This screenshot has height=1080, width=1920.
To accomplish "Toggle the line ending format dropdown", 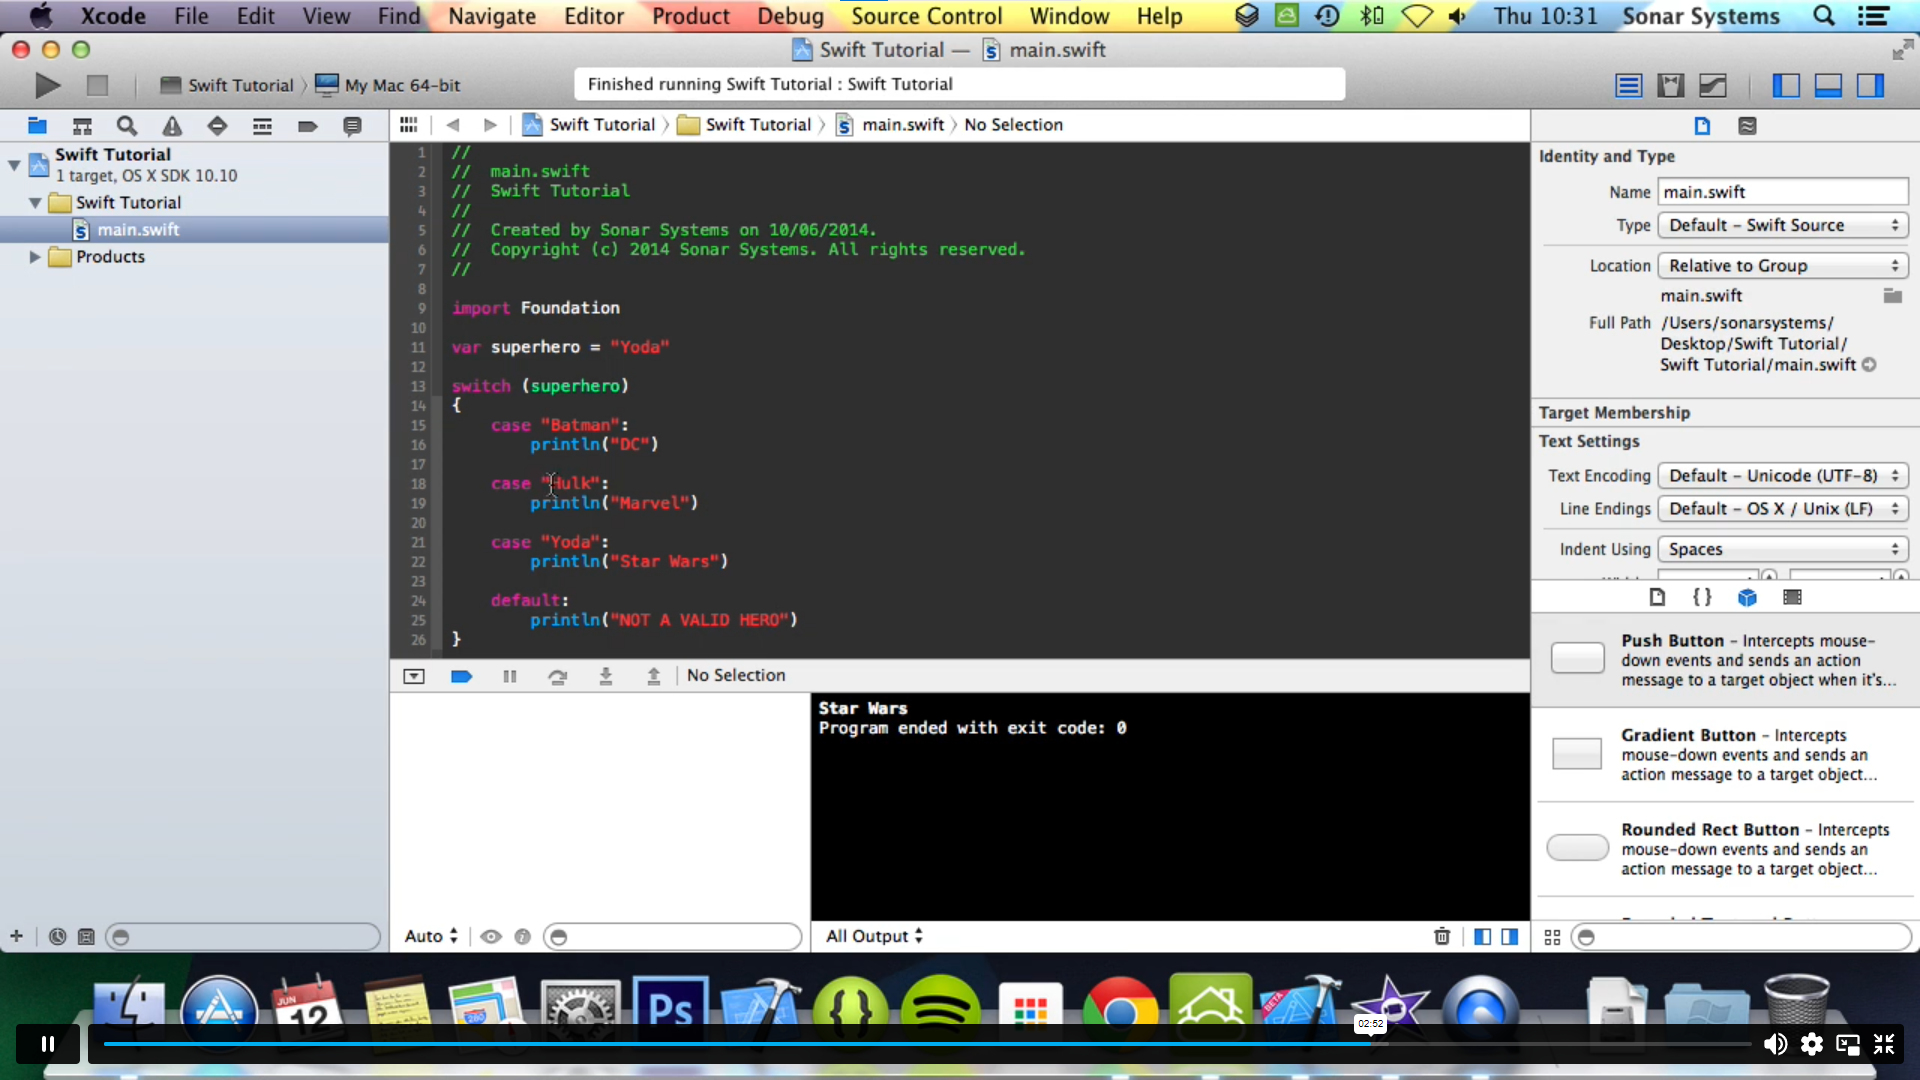I will tap(1783, 509).
